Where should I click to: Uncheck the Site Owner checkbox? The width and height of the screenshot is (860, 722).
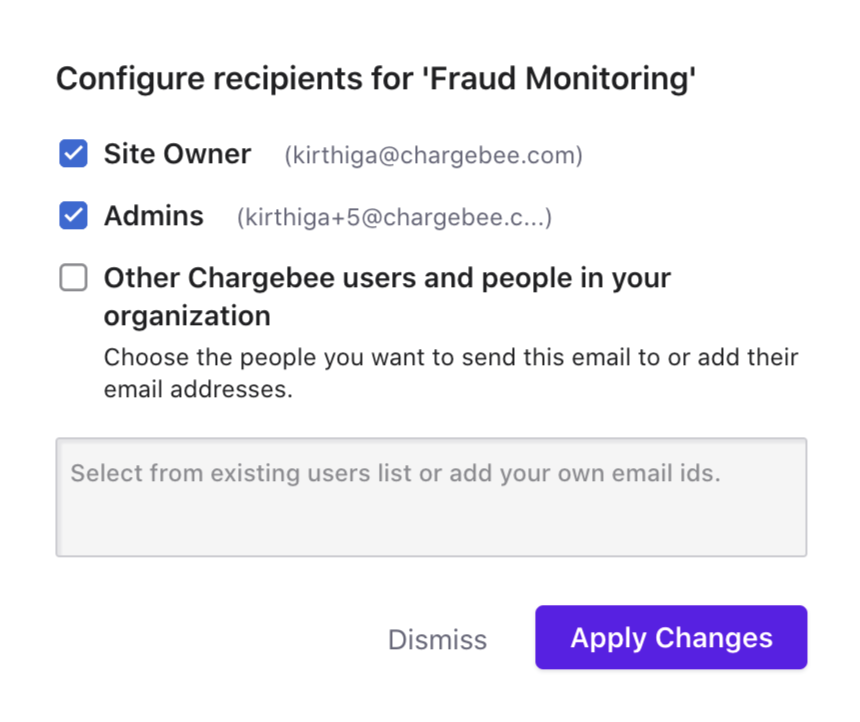[73, 154]
